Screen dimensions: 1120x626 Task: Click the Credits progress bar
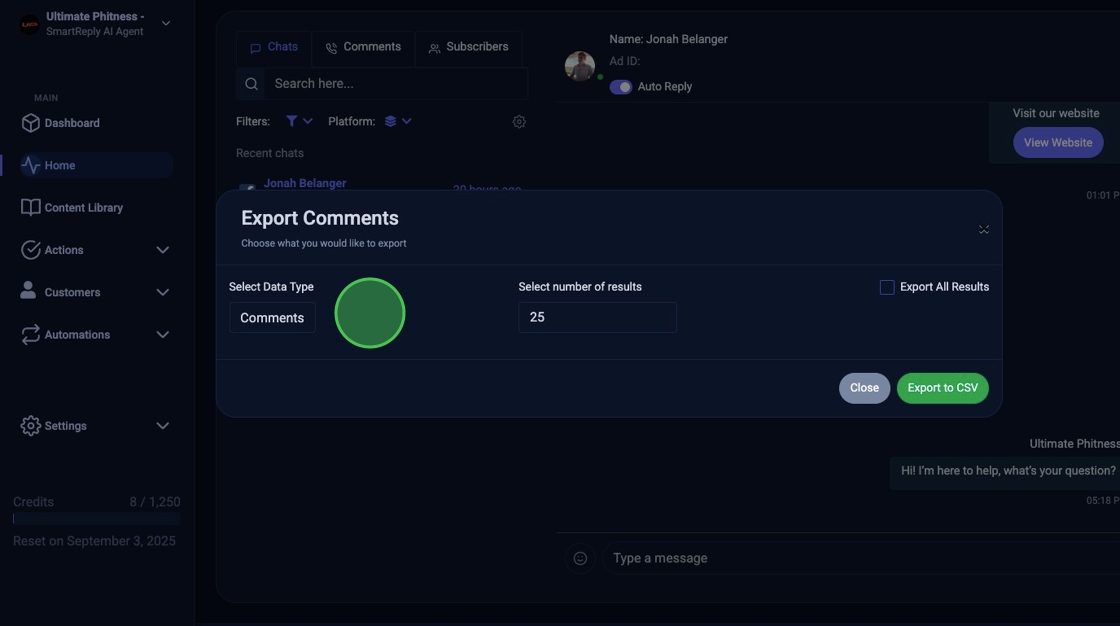click(x=96, y=519)
